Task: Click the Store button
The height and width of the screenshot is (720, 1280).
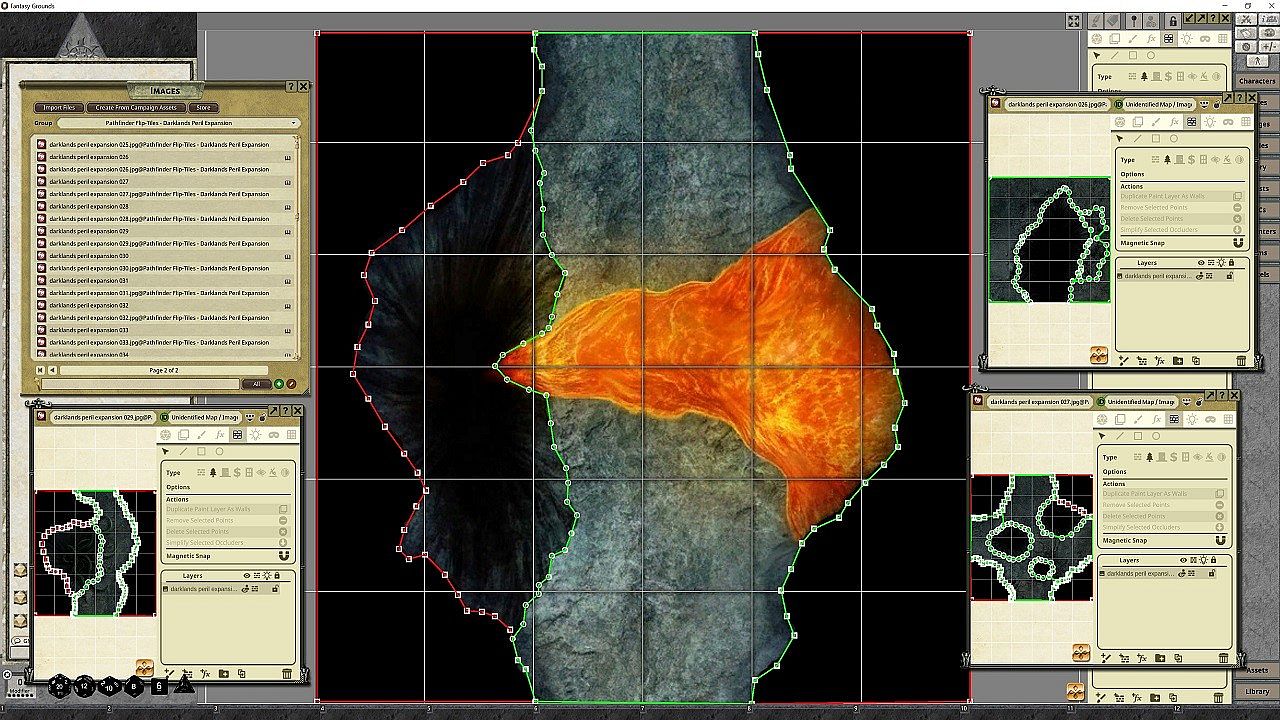Action: coord(203,107)
